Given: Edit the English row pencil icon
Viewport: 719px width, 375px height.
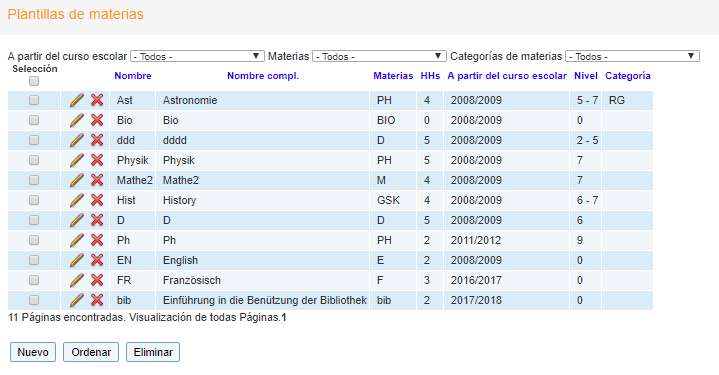Looking at the screenshot, I should click(x=77, y=260).
